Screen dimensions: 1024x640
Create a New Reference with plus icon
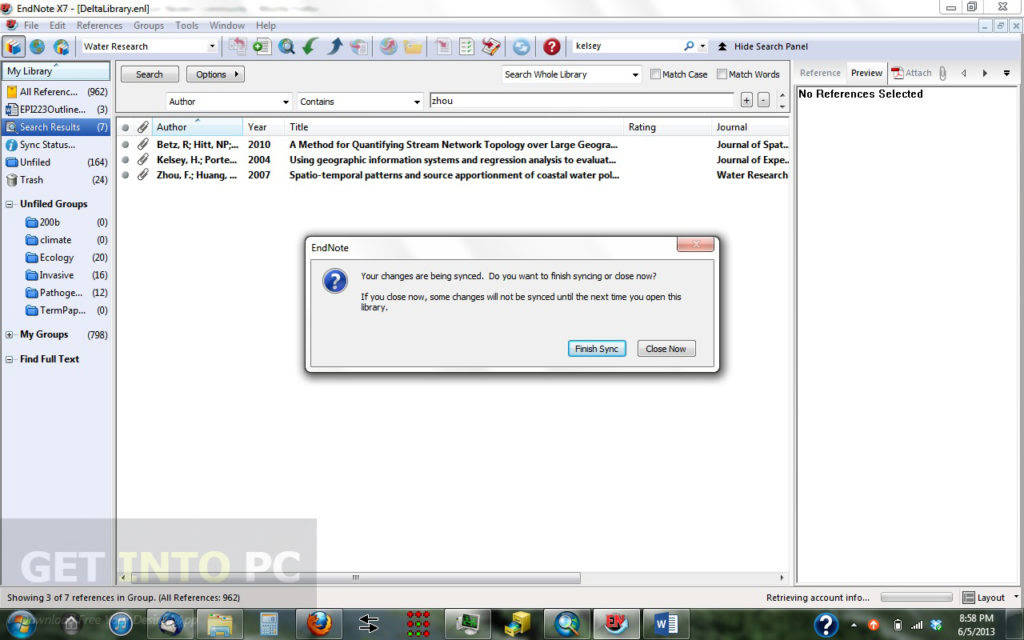point(262,46)
